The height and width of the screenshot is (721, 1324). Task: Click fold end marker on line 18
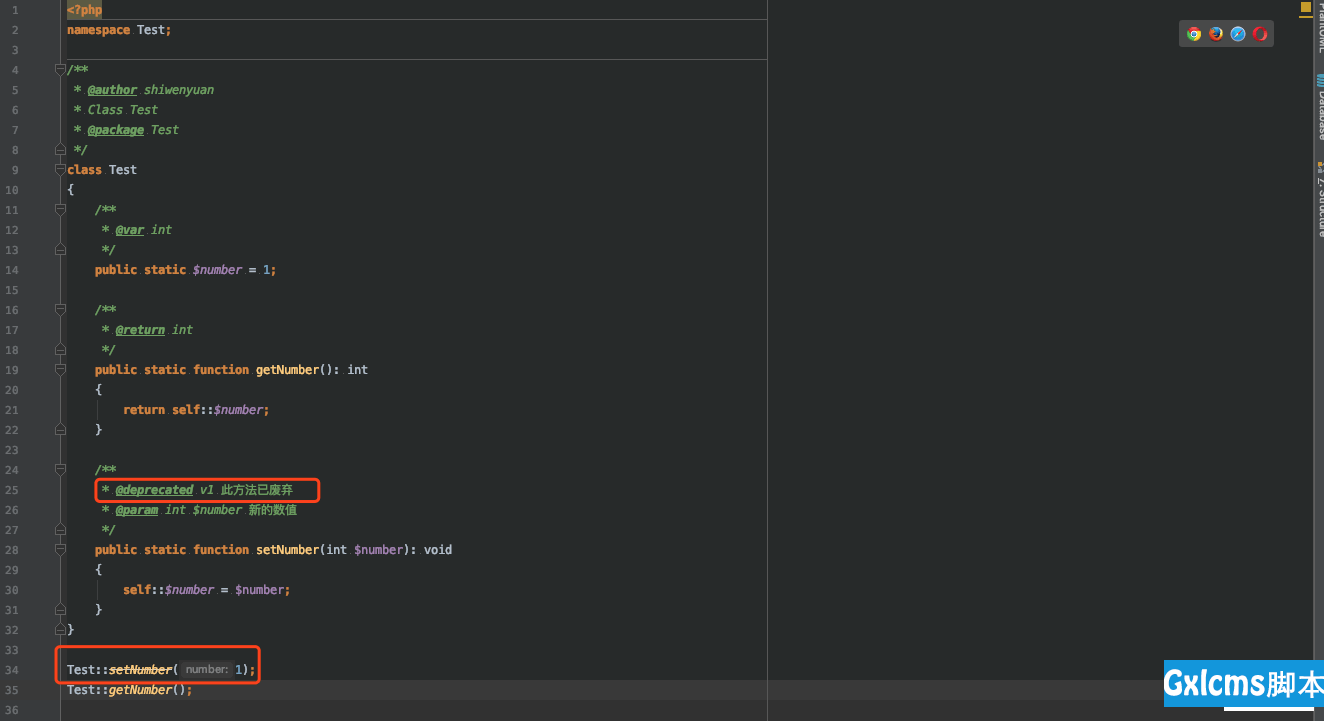coord(60,350)
